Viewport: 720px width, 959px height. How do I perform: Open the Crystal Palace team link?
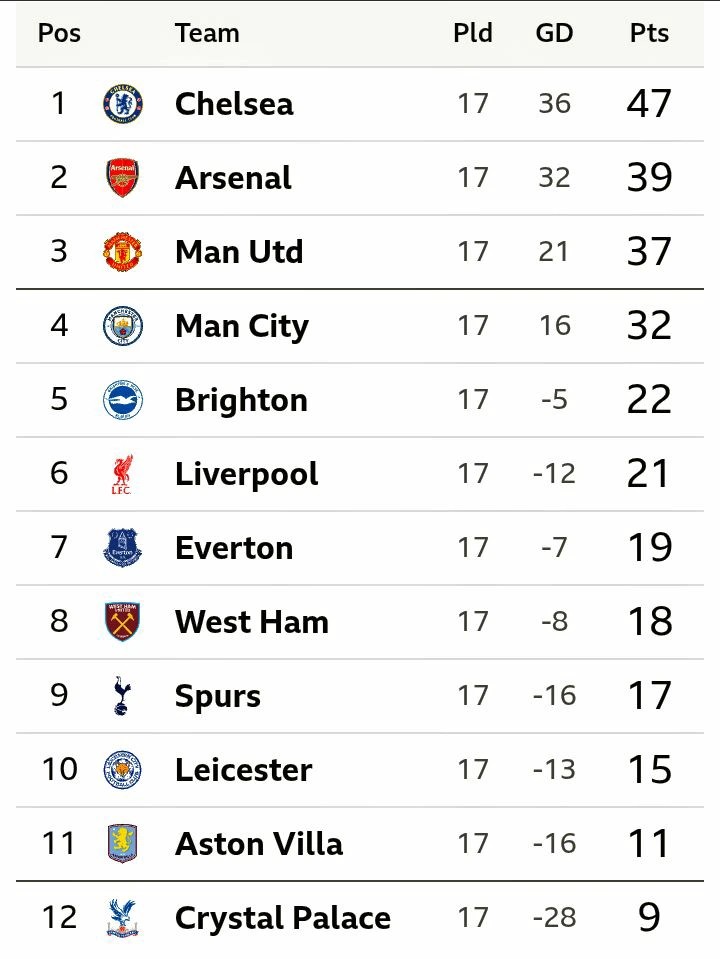point(283,917)
